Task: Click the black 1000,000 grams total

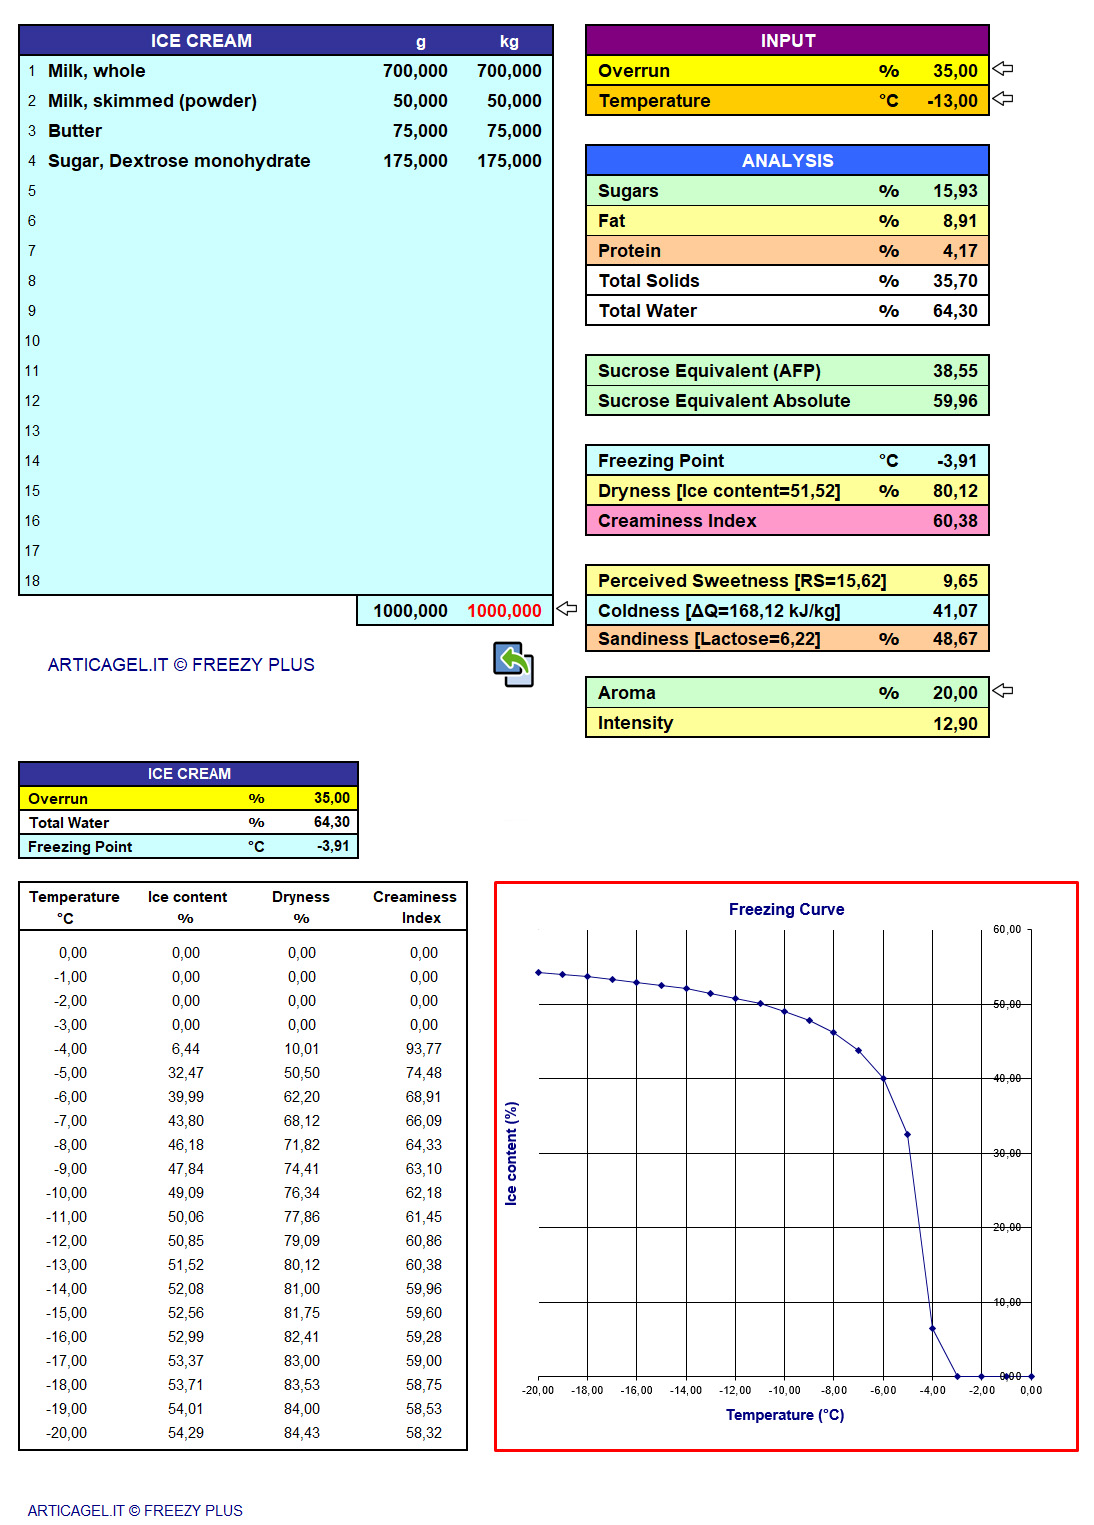Action: click(x=410, y=611)
